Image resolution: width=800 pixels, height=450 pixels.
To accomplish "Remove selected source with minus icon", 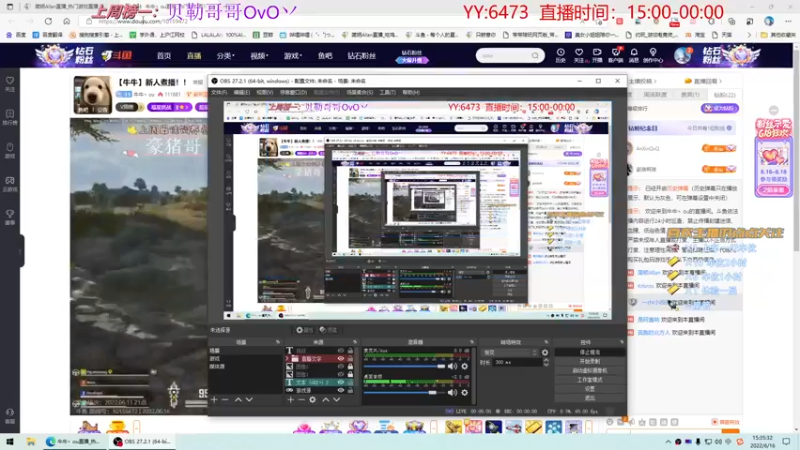I will (x=301, y=400).
